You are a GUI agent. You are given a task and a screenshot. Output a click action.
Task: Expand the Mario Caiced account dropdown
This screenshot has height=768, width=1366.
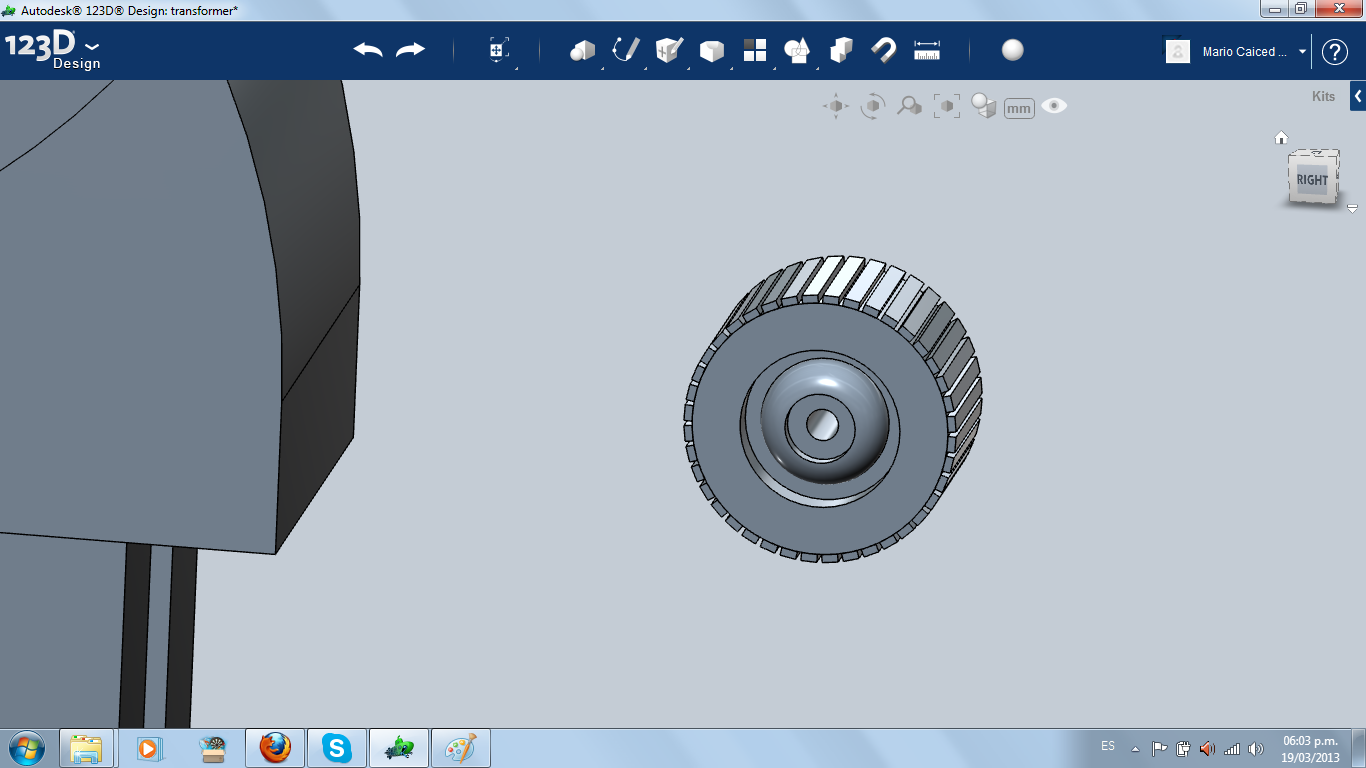1303,52
